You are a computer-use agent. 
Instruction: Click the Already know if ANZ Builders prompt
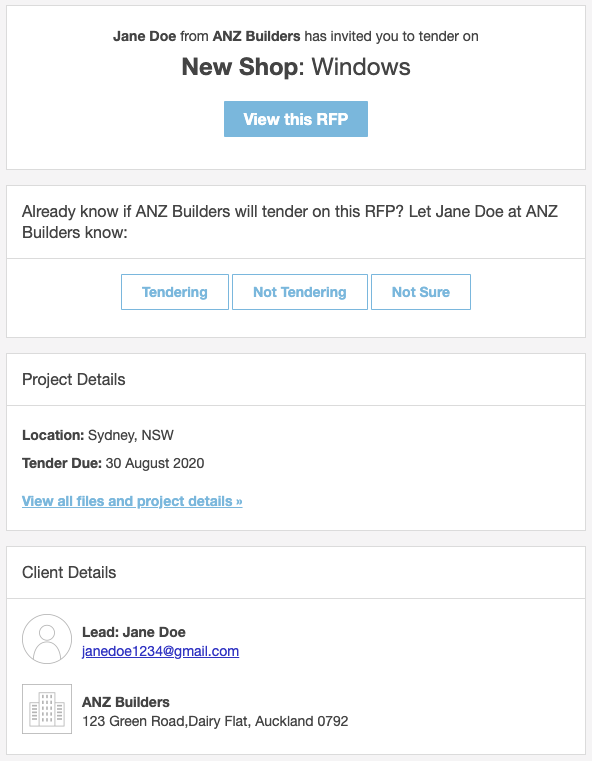pyautogui.click(x=290, y=222)
